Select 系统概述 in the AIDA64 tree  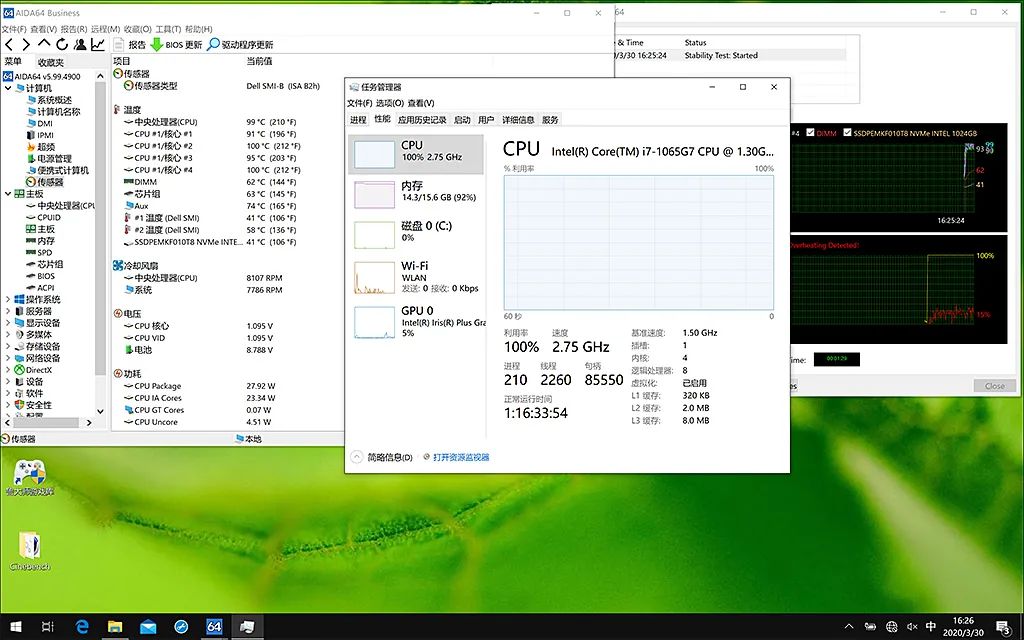pyautogui.click(x=49, y=100)
